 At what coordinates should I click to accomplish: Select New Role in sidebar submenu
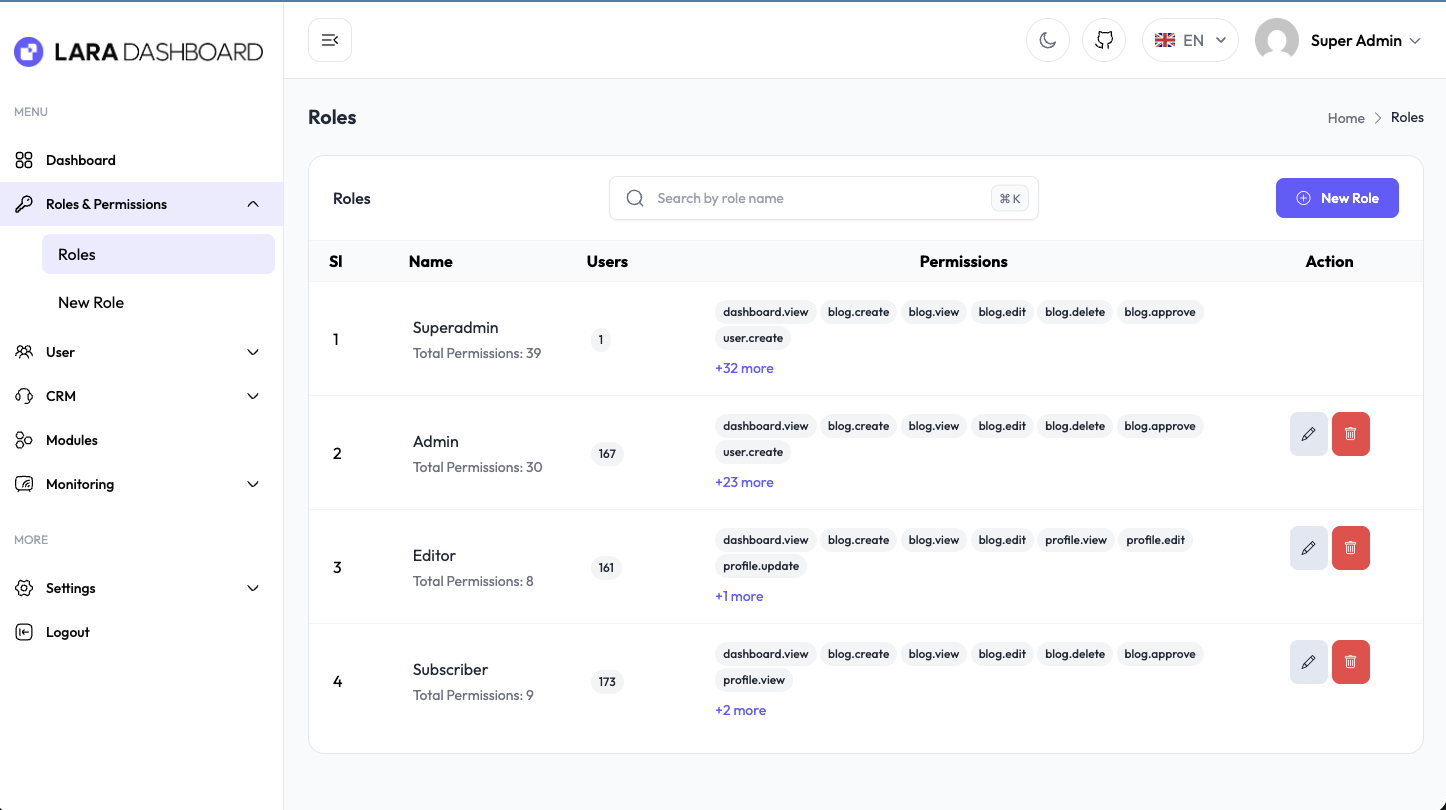pyautogui.click(x=91, y=302)
